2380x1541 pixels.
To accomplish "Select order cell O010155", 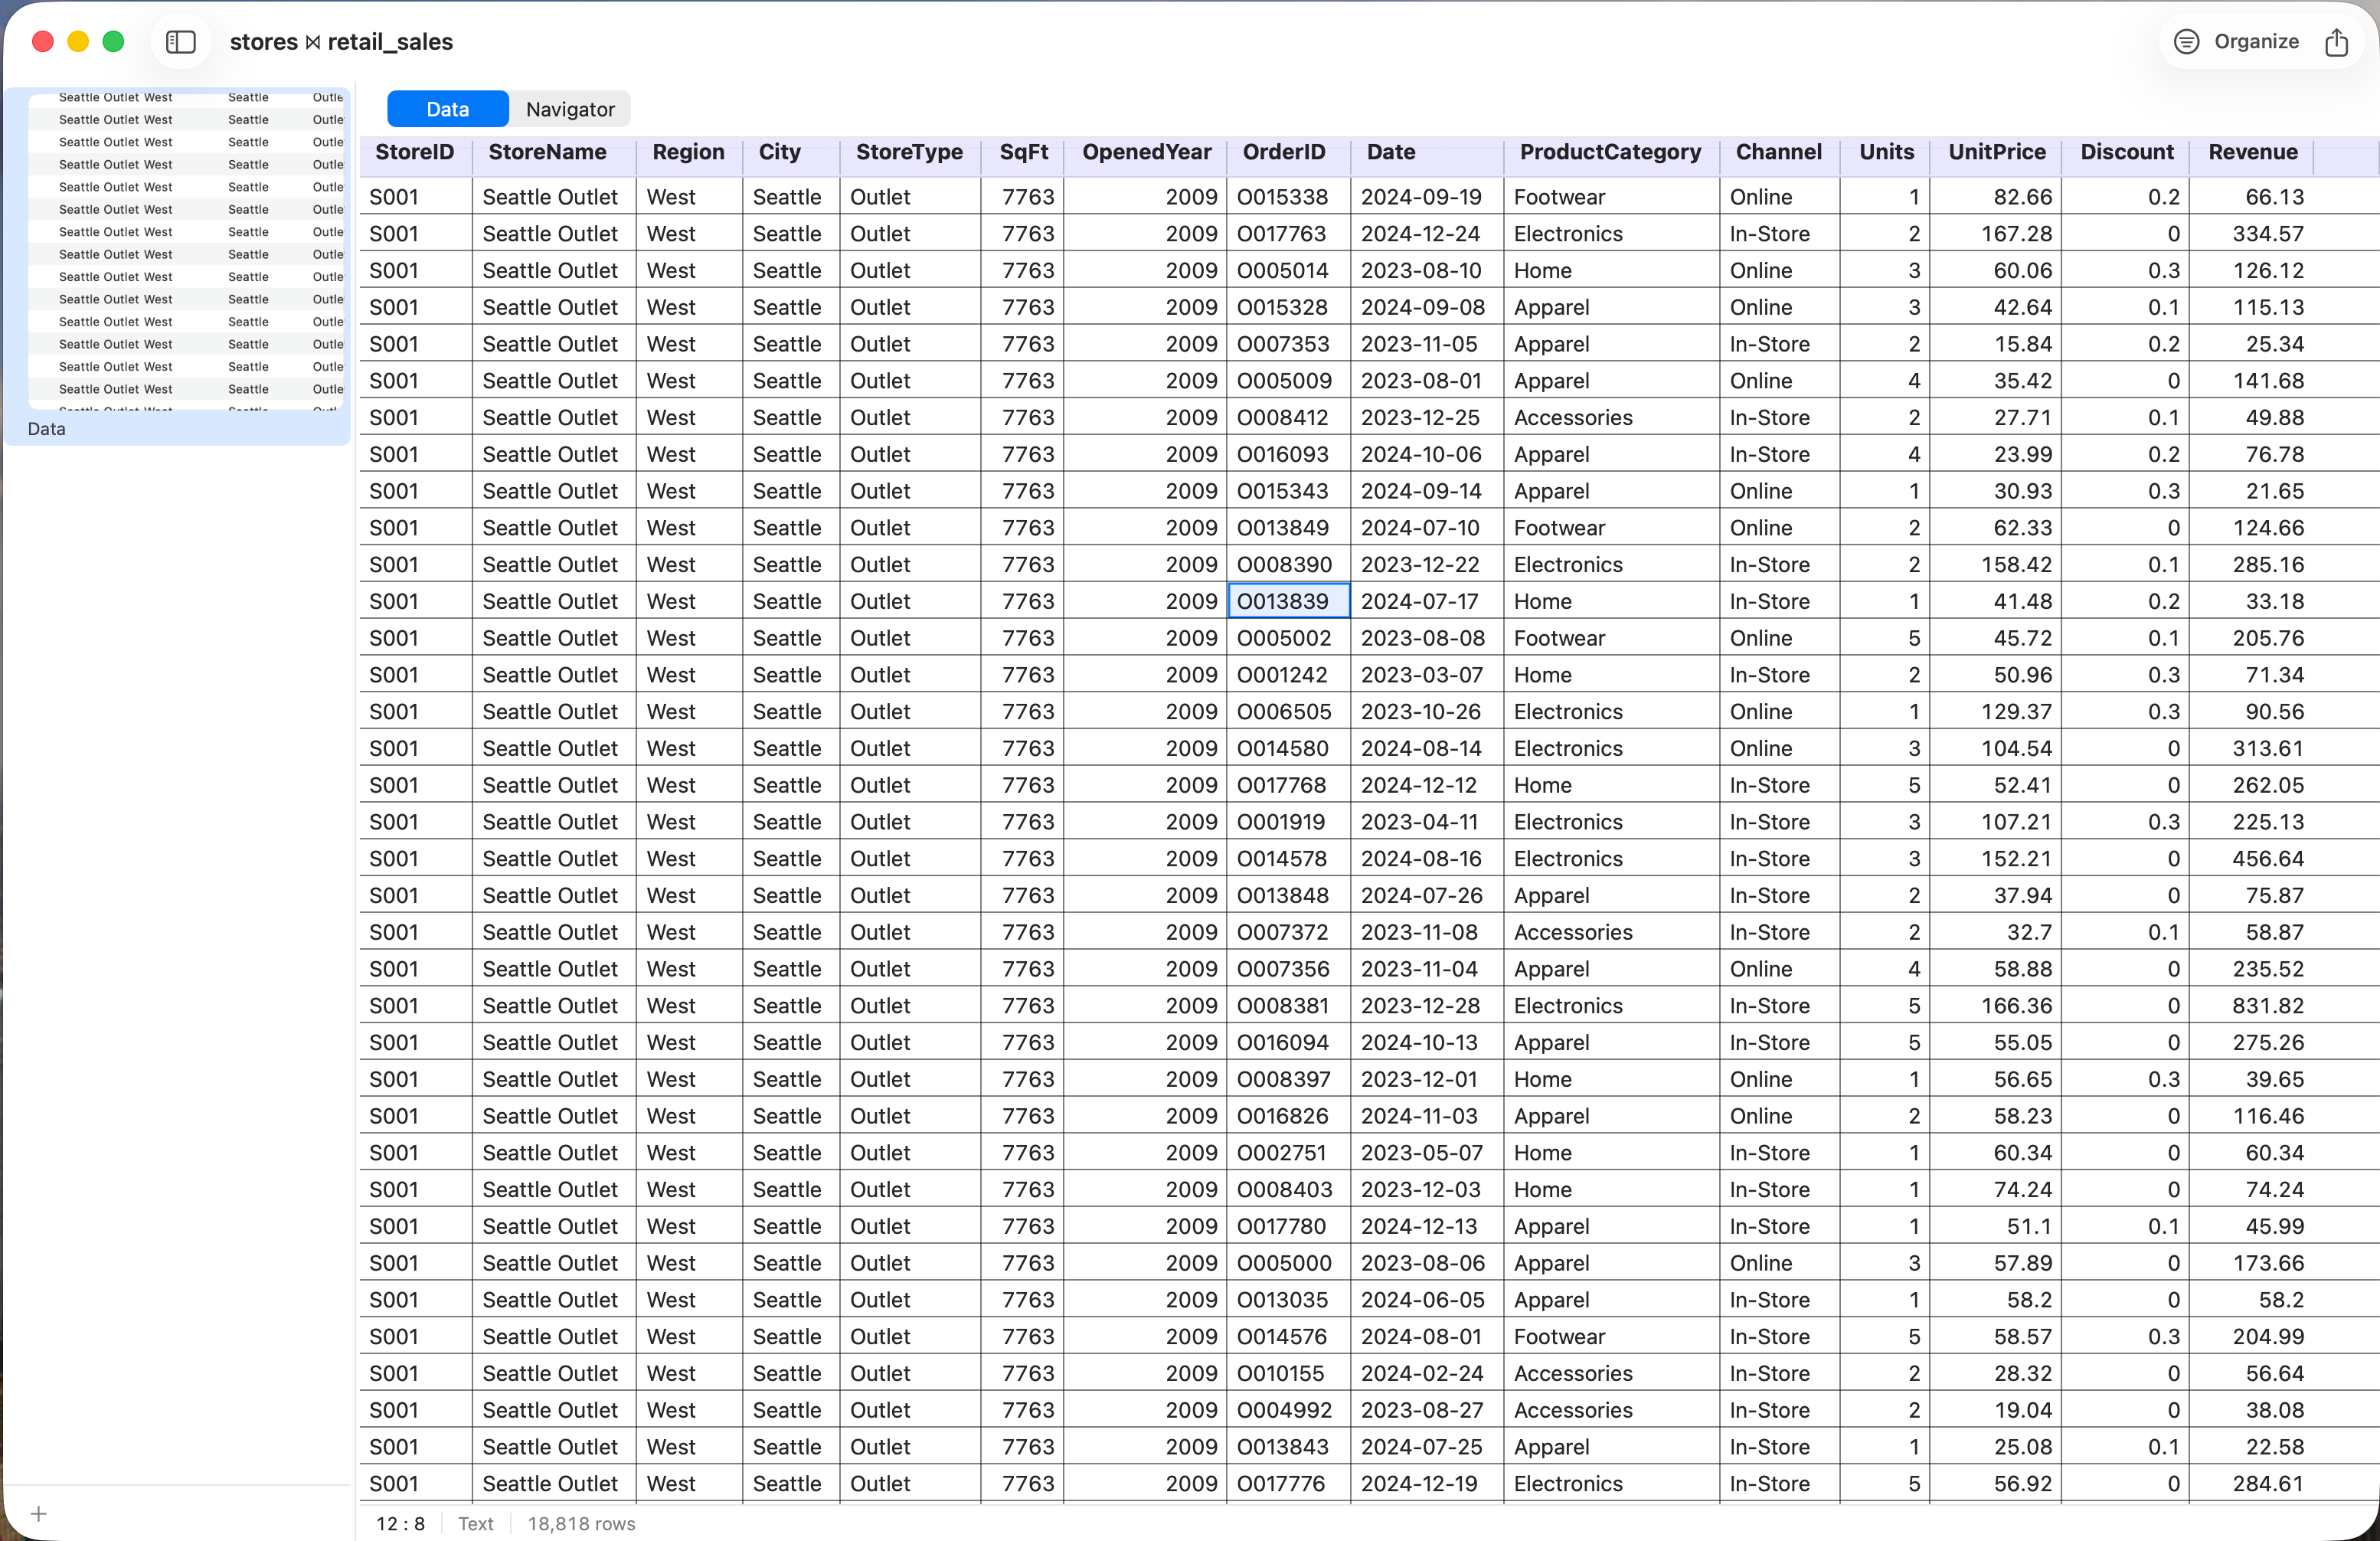I will coord(1288,1374).
